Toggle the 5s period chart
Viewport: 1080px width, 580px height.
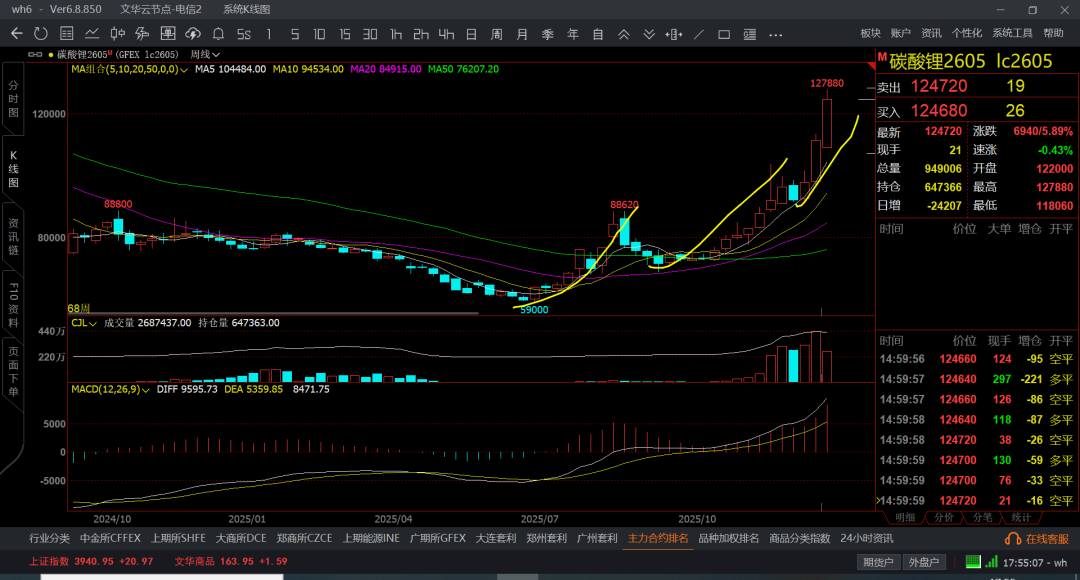[x=243, y=33]
